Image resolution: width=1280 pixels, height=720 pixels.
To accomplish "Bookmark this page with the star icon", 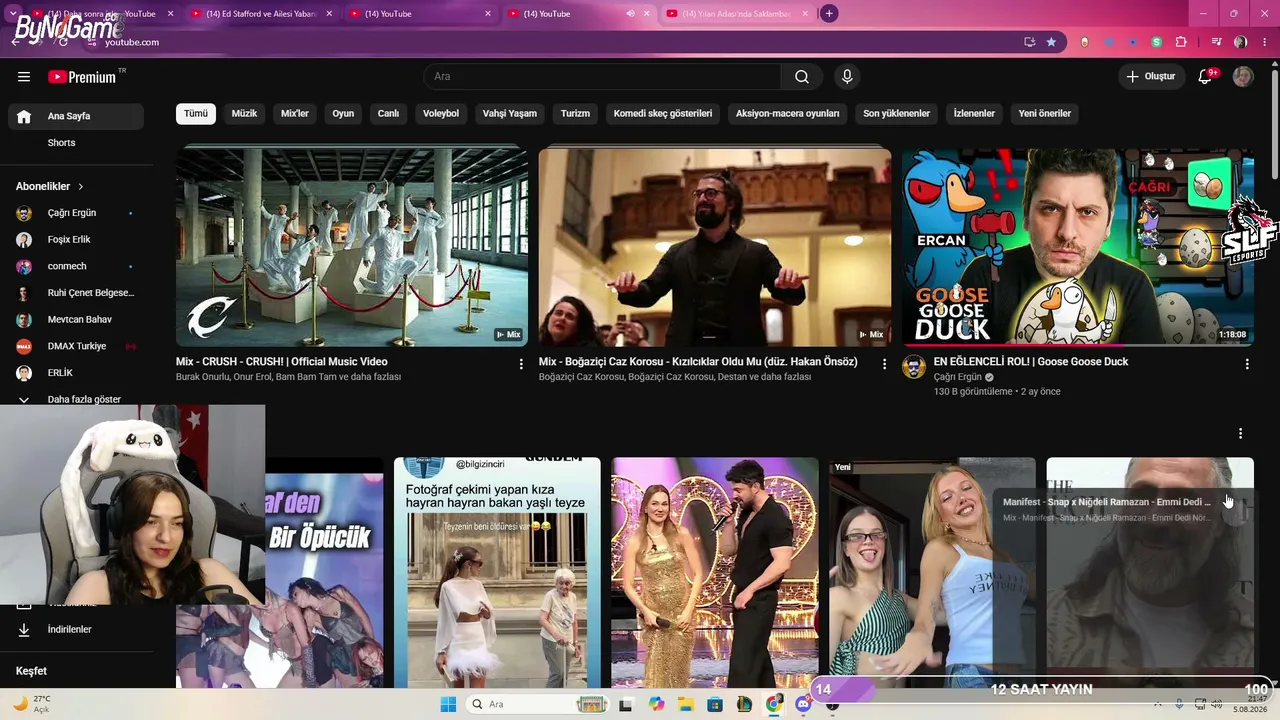I will (x=1051, y=42).
